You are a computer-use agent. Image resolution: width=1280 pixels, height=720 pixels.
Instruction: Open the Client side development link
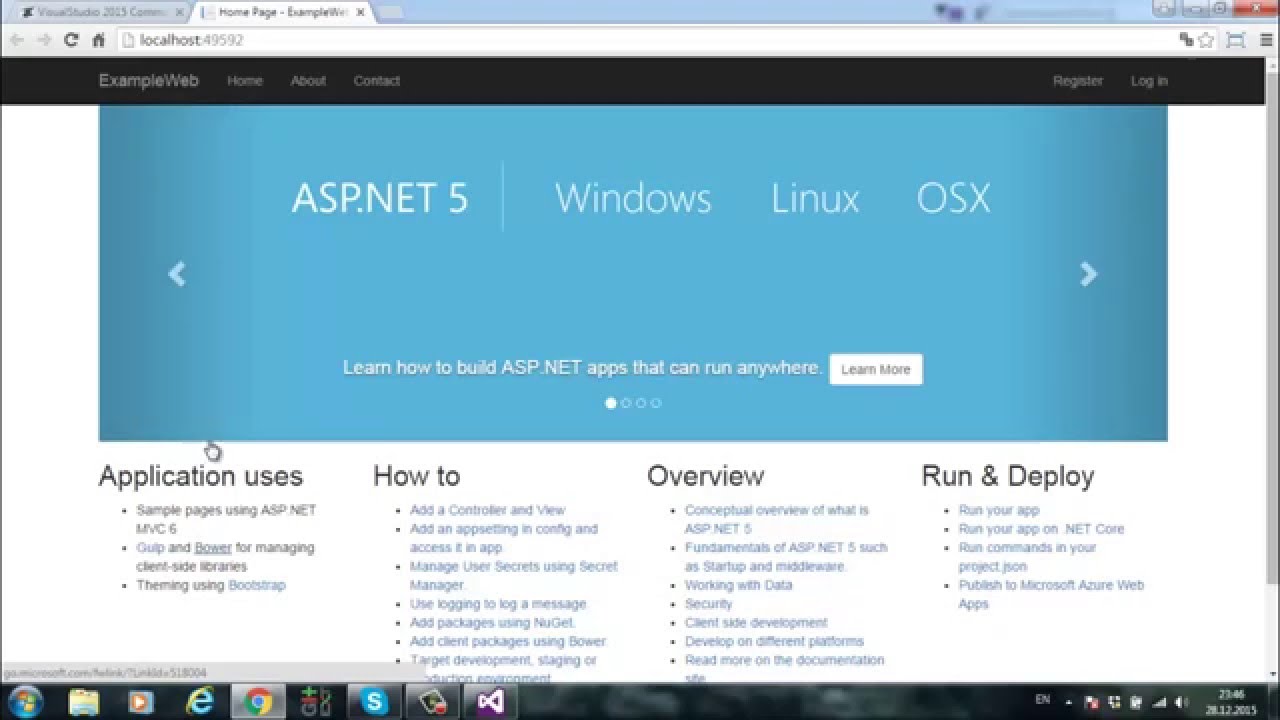pyautogui.click(x=756, y=623)
